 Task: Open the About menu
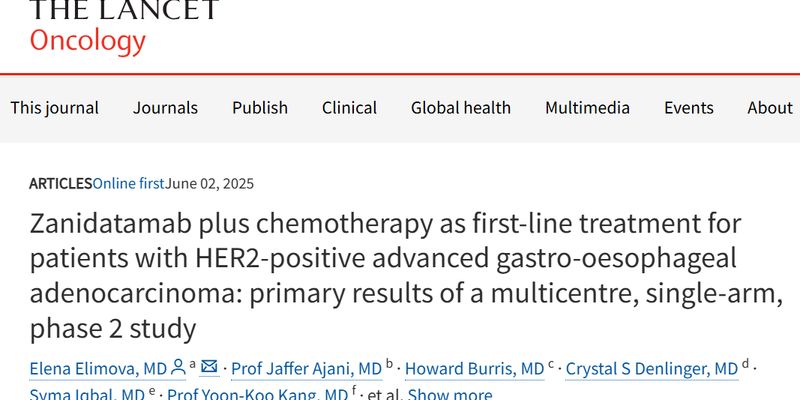pyautogui.click(x=770, y=108)
